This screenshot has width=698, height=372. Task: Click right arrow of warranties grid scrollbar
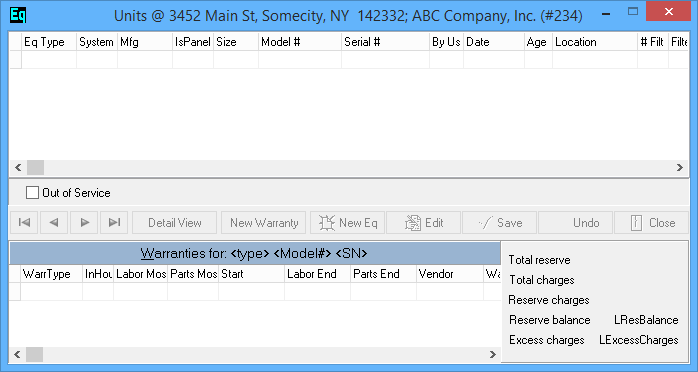tap(493, 355)
